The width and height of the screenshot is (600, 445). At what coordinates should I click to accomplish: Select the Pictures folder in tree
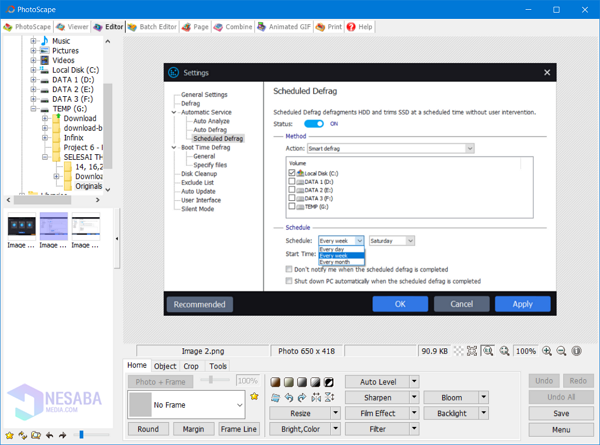click(65, 51)
